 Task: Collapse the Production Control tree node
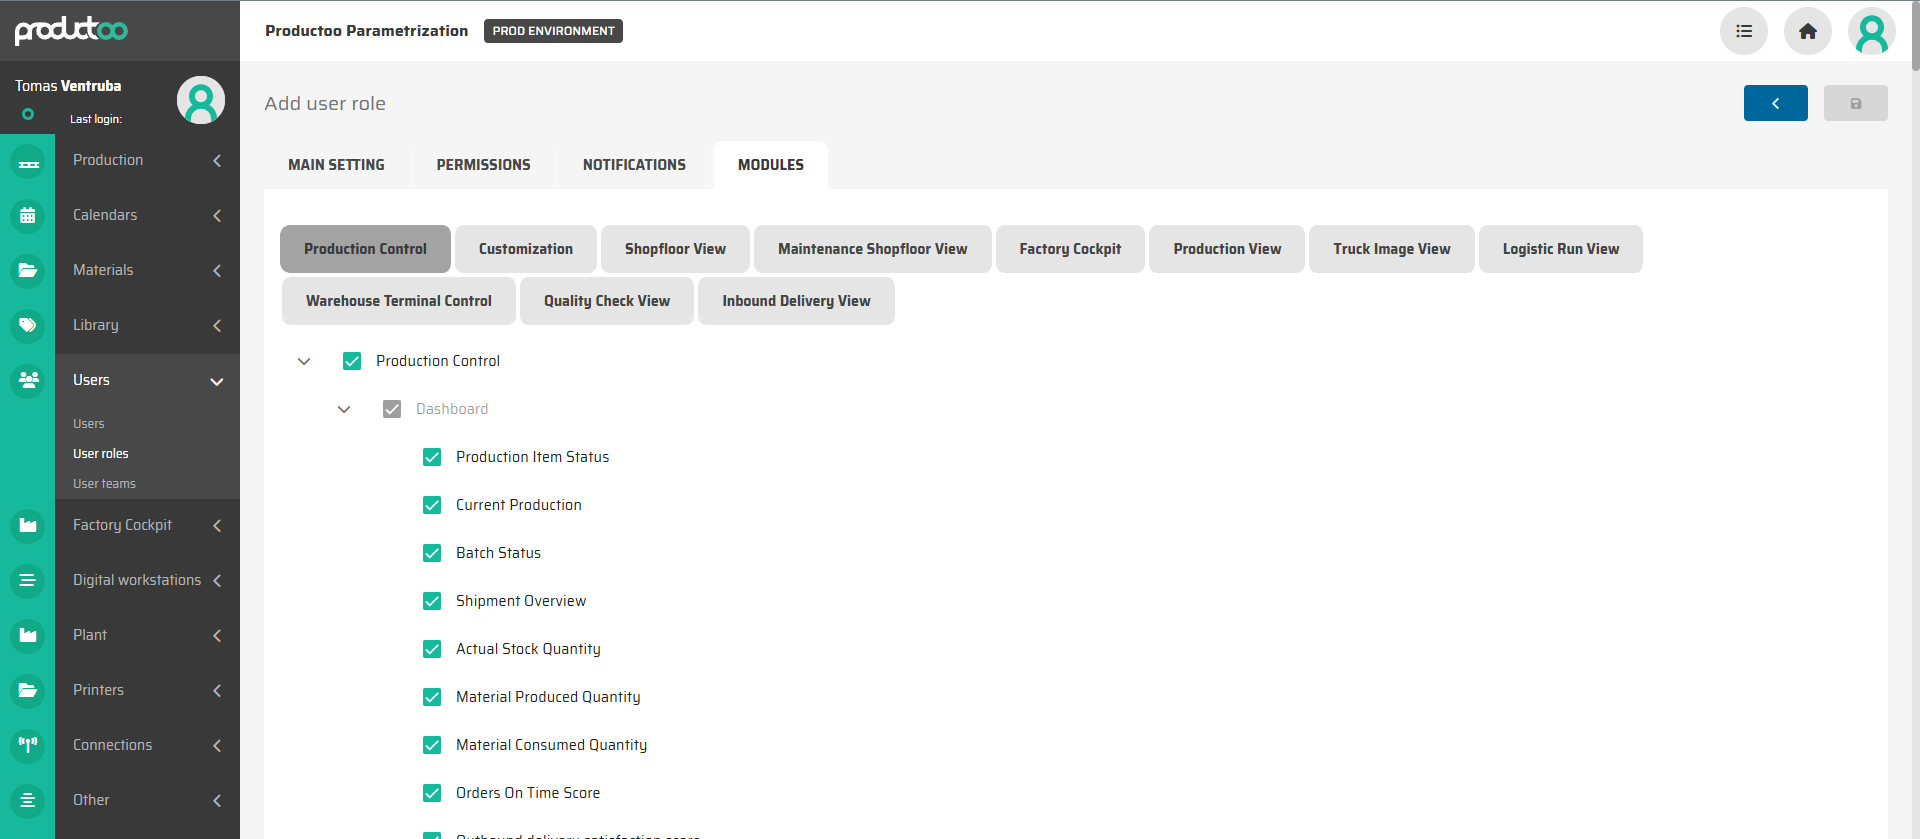click(304, 361)
